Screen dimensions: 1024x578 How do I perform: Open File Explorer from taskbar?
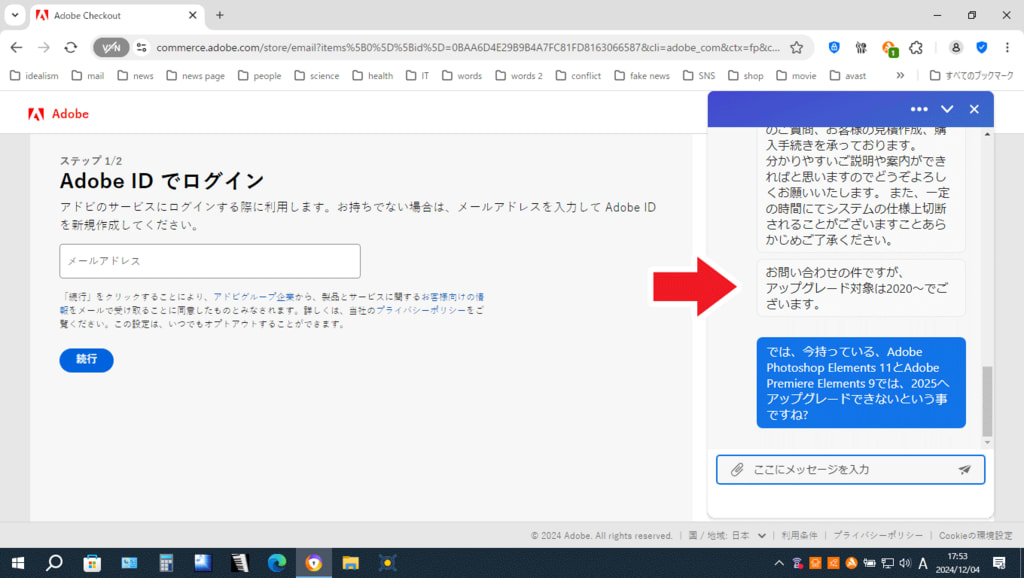[351, 563]
